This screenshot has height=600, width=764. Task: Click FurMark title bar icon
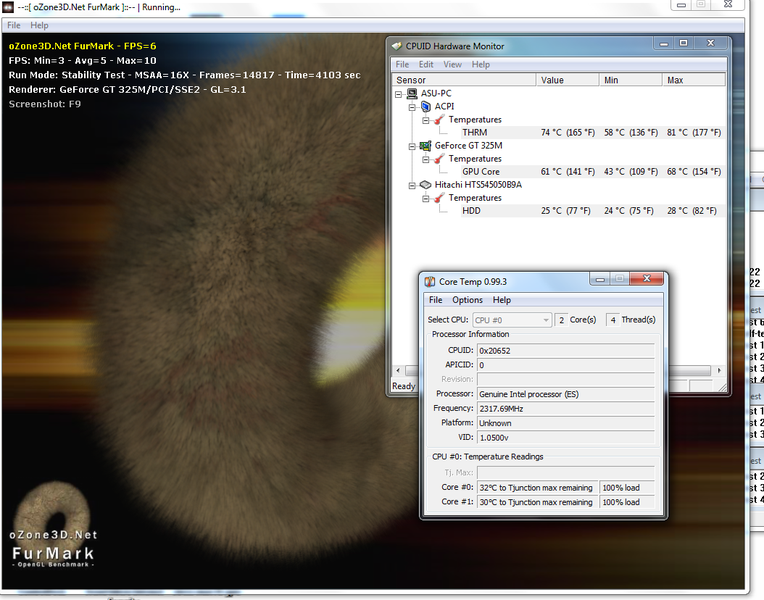(x=8, y=7)
